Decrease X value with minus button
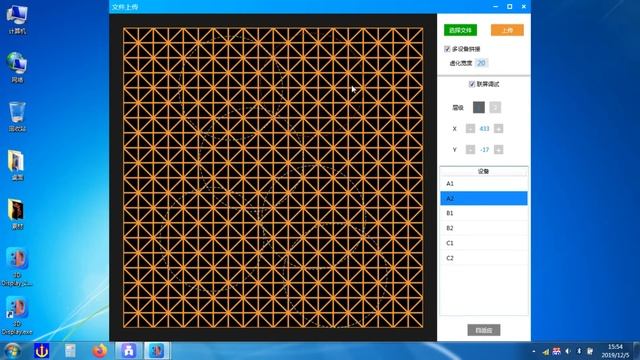The width and height of the screenshot is (640, 360). pyautogui.click(x=470, y=129)
